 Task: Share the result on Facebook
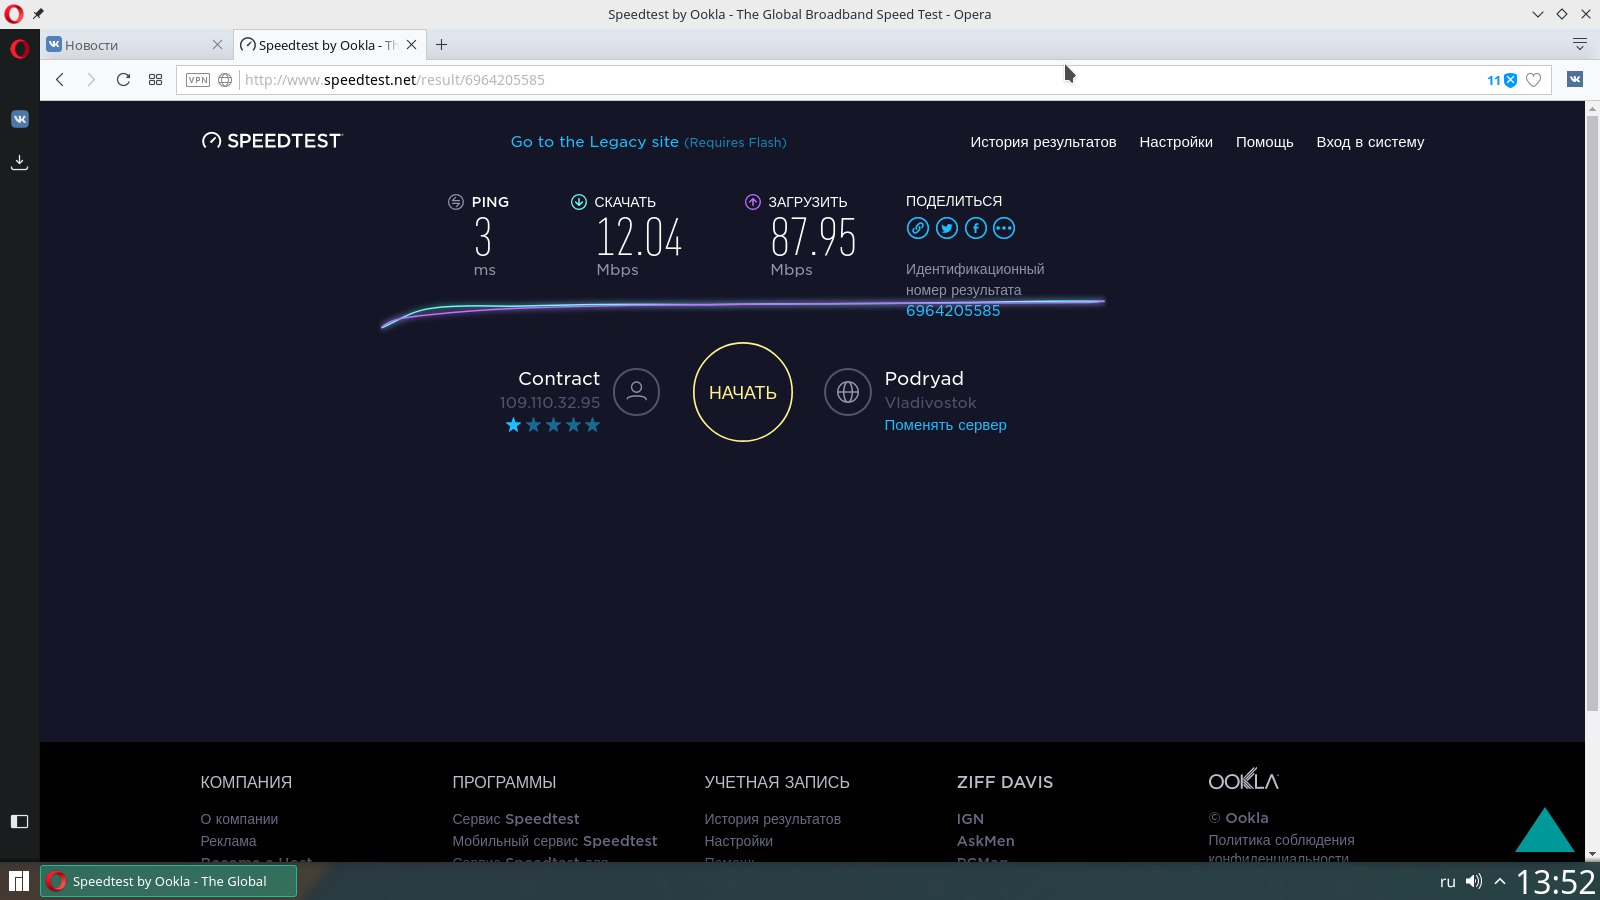pos(976,228)
